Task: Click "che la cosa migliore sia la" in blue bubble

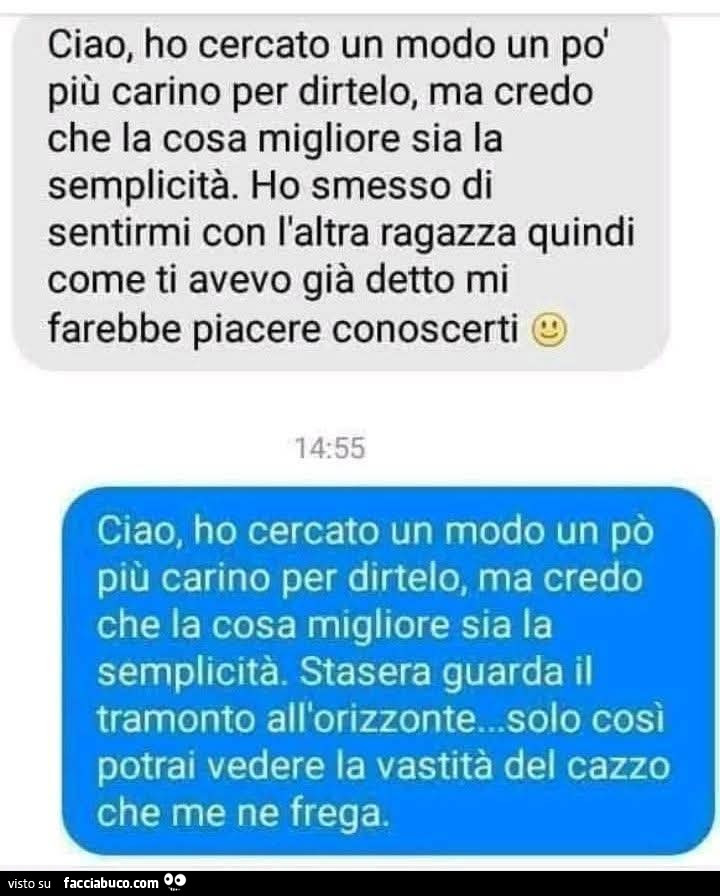Action: tap(325, 626)
